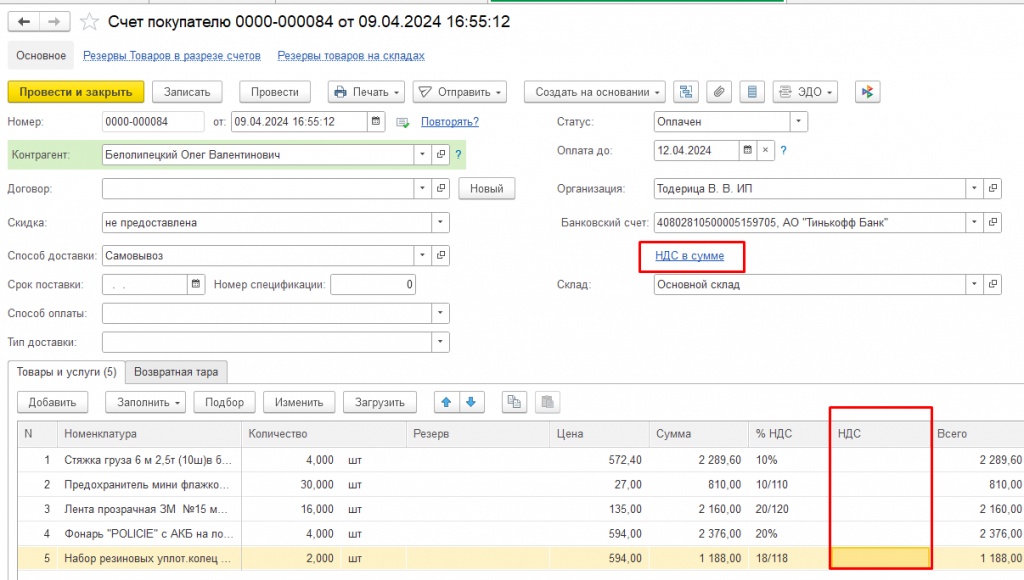Viewport: 1024px width, 580px height.
Task: Open Склад record via the open-form icon
Action: coord(993,285)
